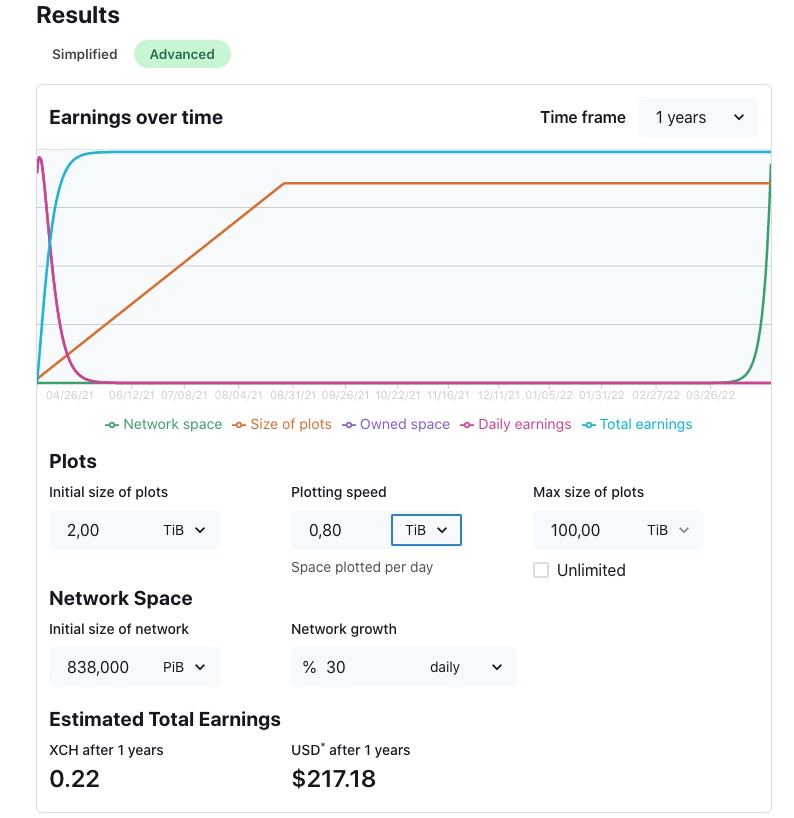Enable the Unlimited checkbox

coord(541,570)
